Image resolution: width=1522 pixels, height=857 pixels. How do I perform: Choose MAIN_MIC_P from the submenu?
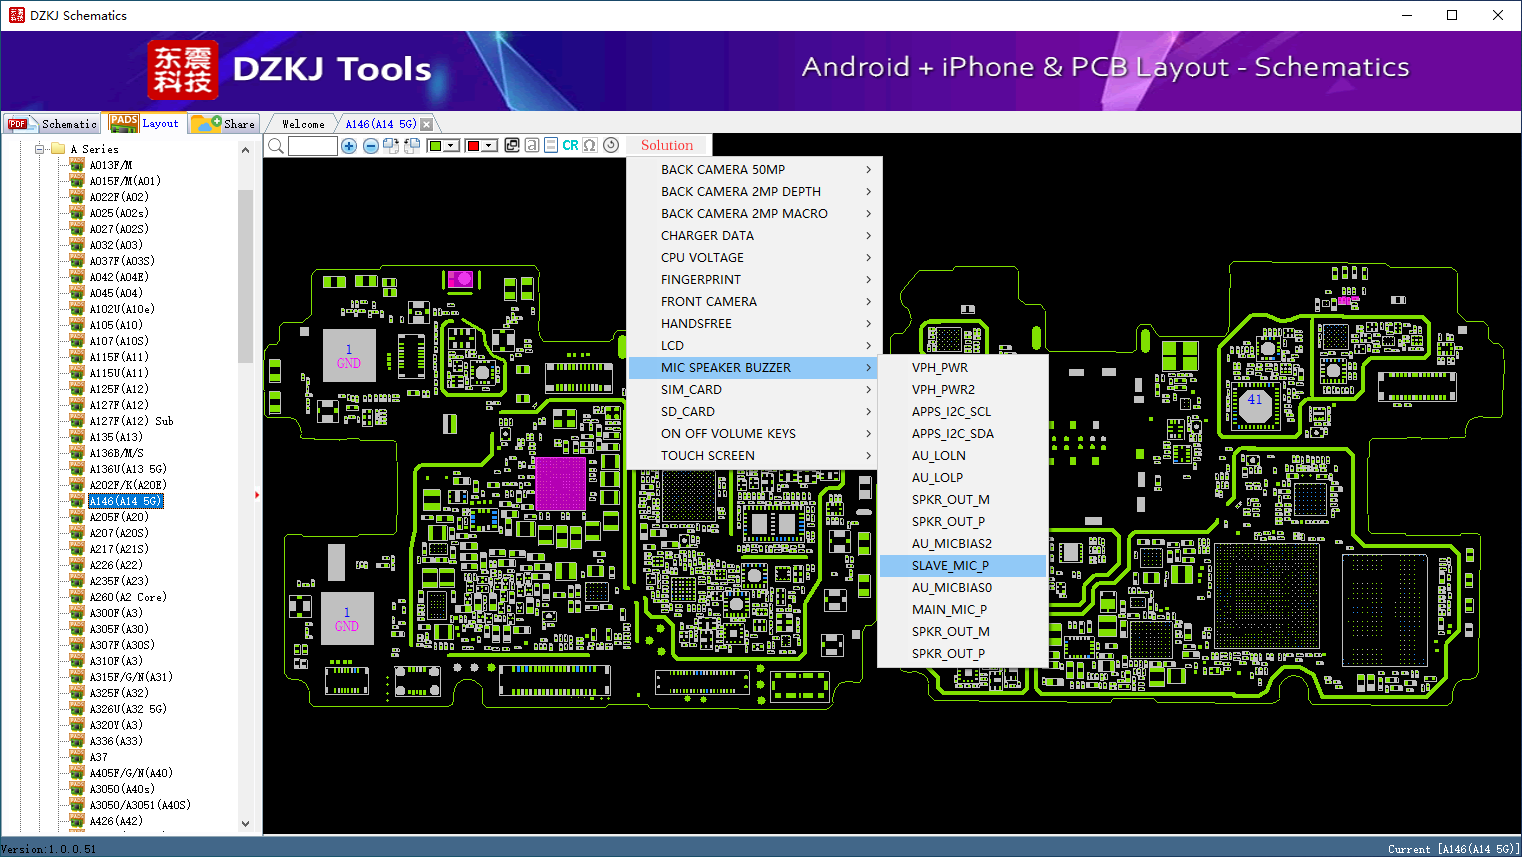coord(963,609)
